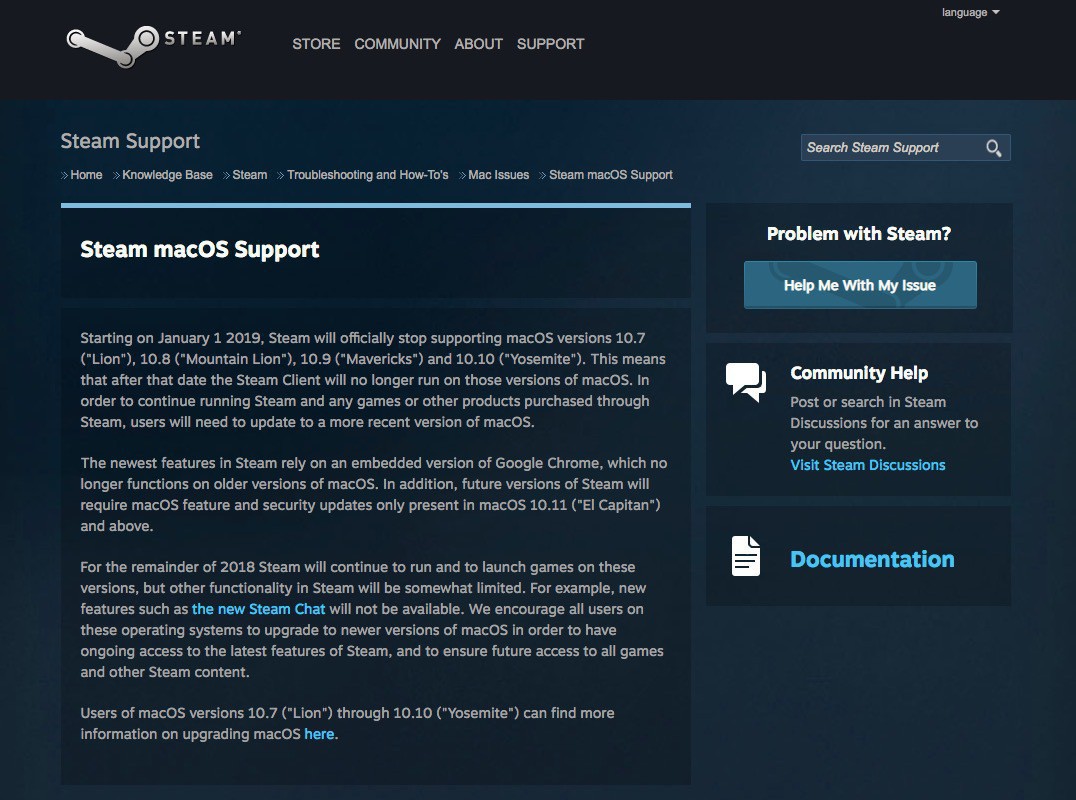
Task: Open the COMMUNITY menu
Action: [397, 44]
